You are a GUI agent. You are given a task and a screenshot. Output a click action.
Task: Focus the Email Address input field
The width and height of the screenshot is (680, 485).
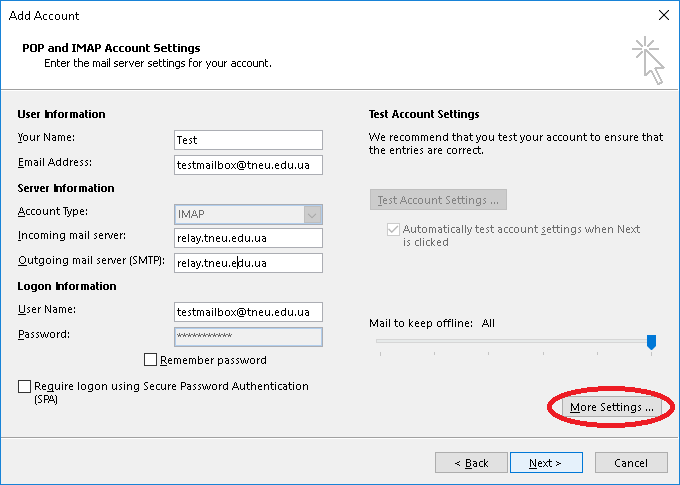click(248, 165)
